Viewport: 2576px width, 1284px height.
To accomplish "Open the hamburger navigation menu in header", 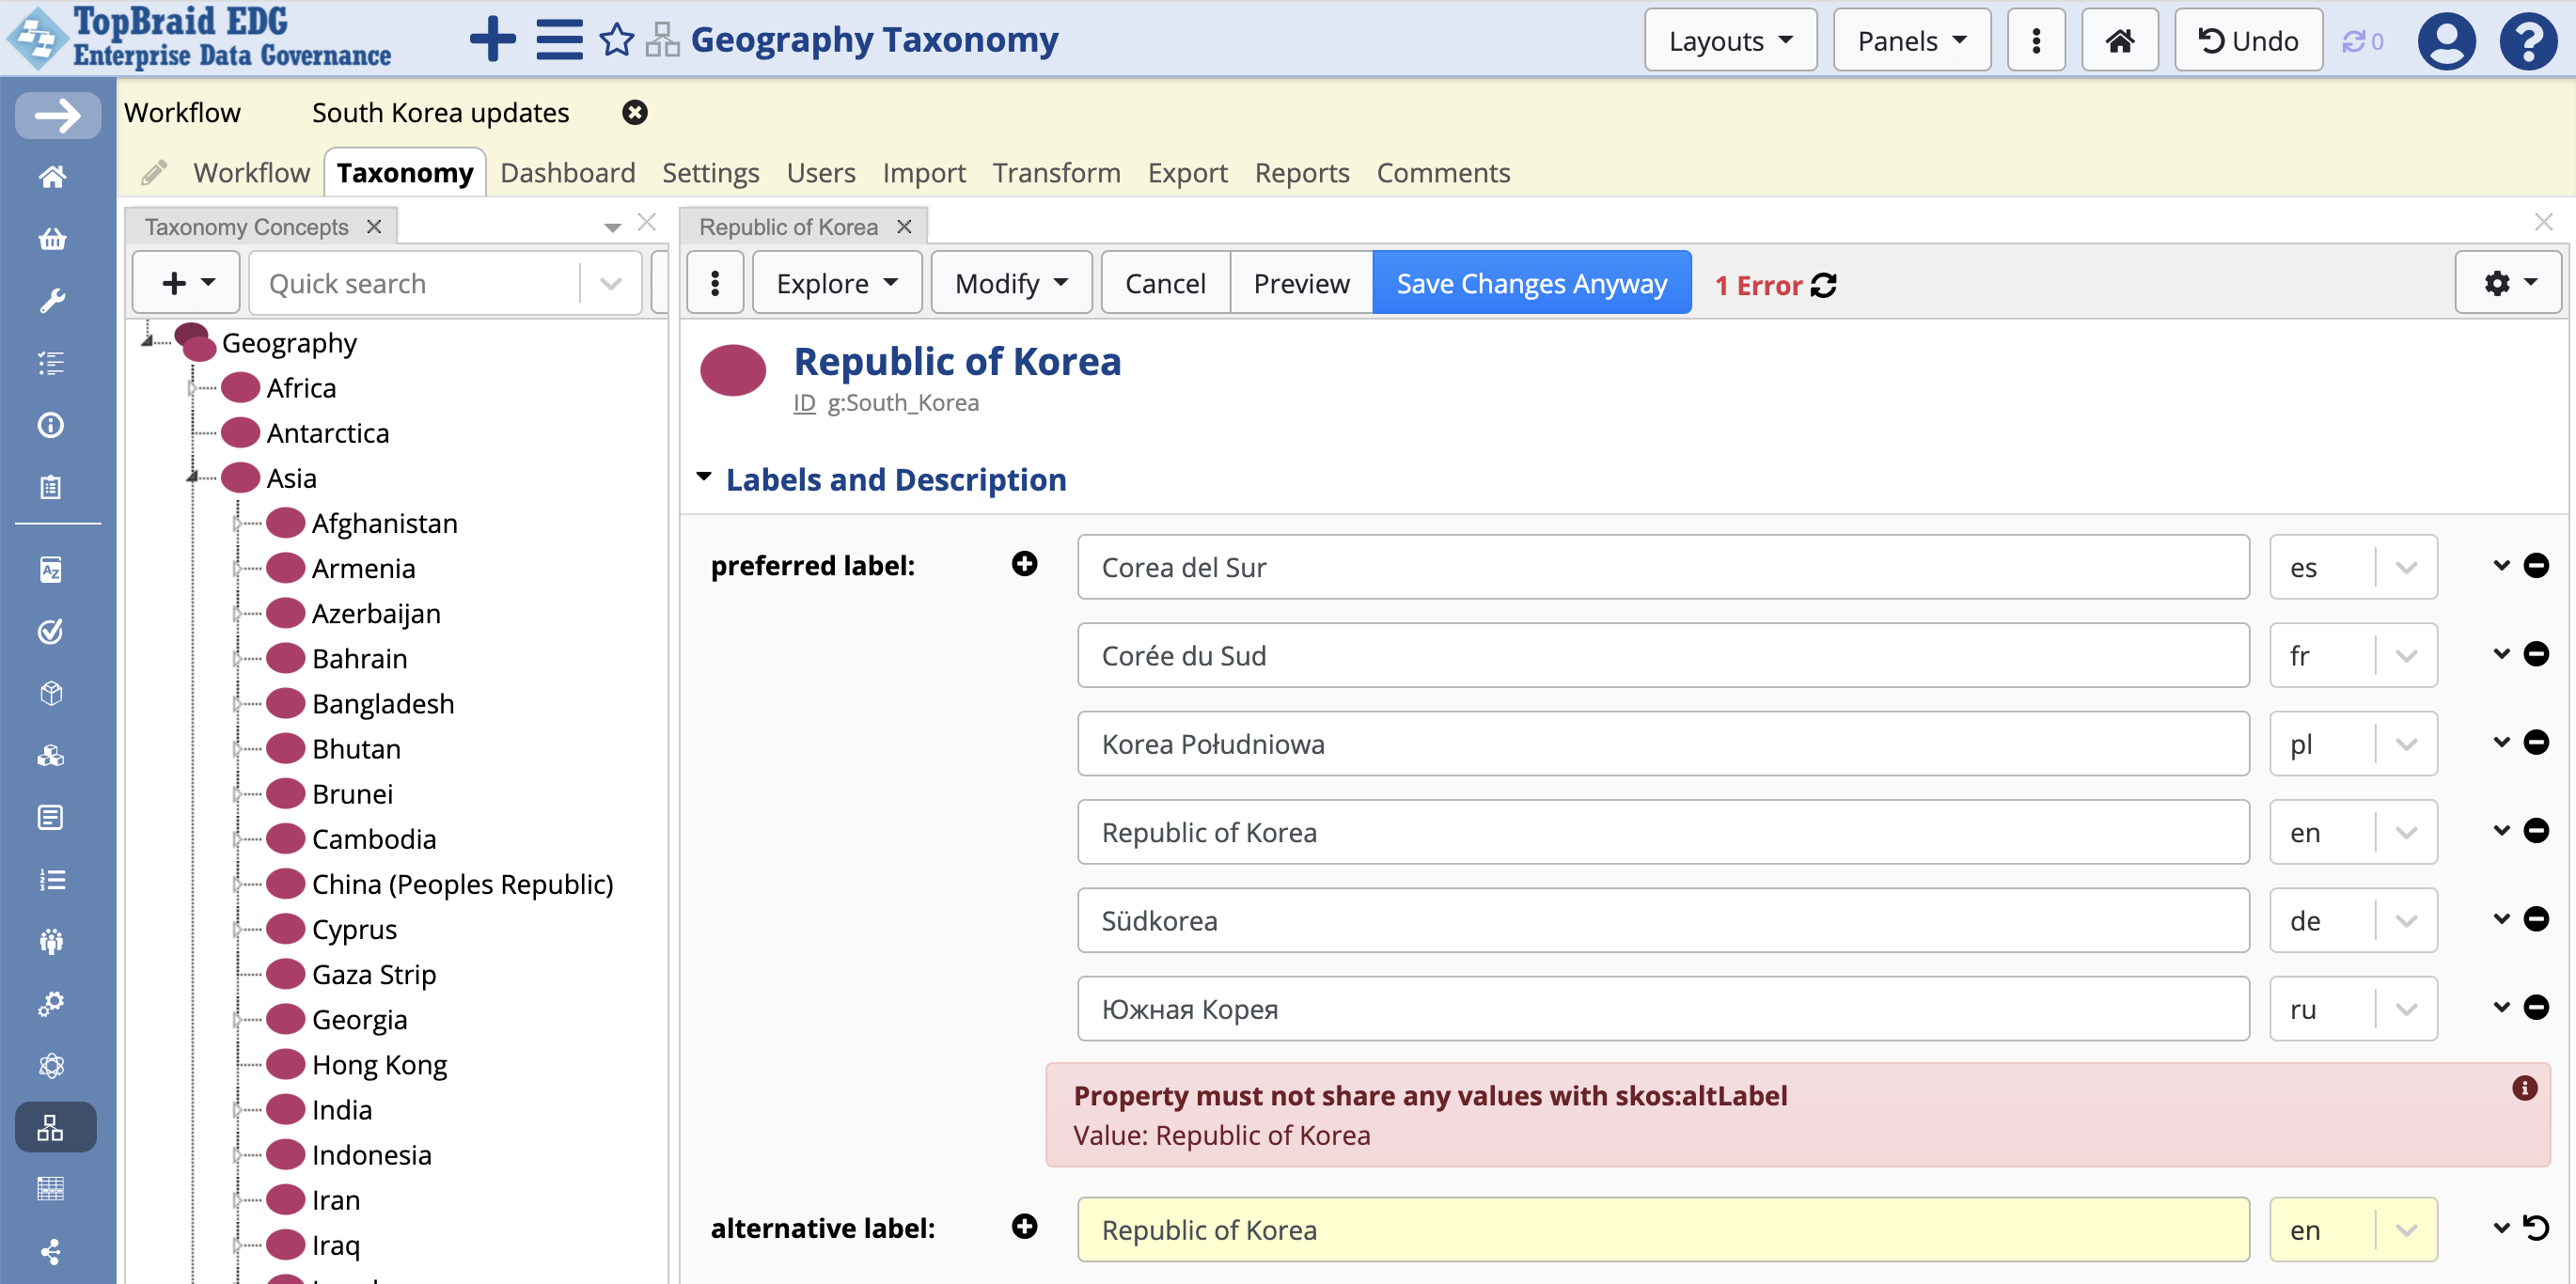I will click(559, 40).
